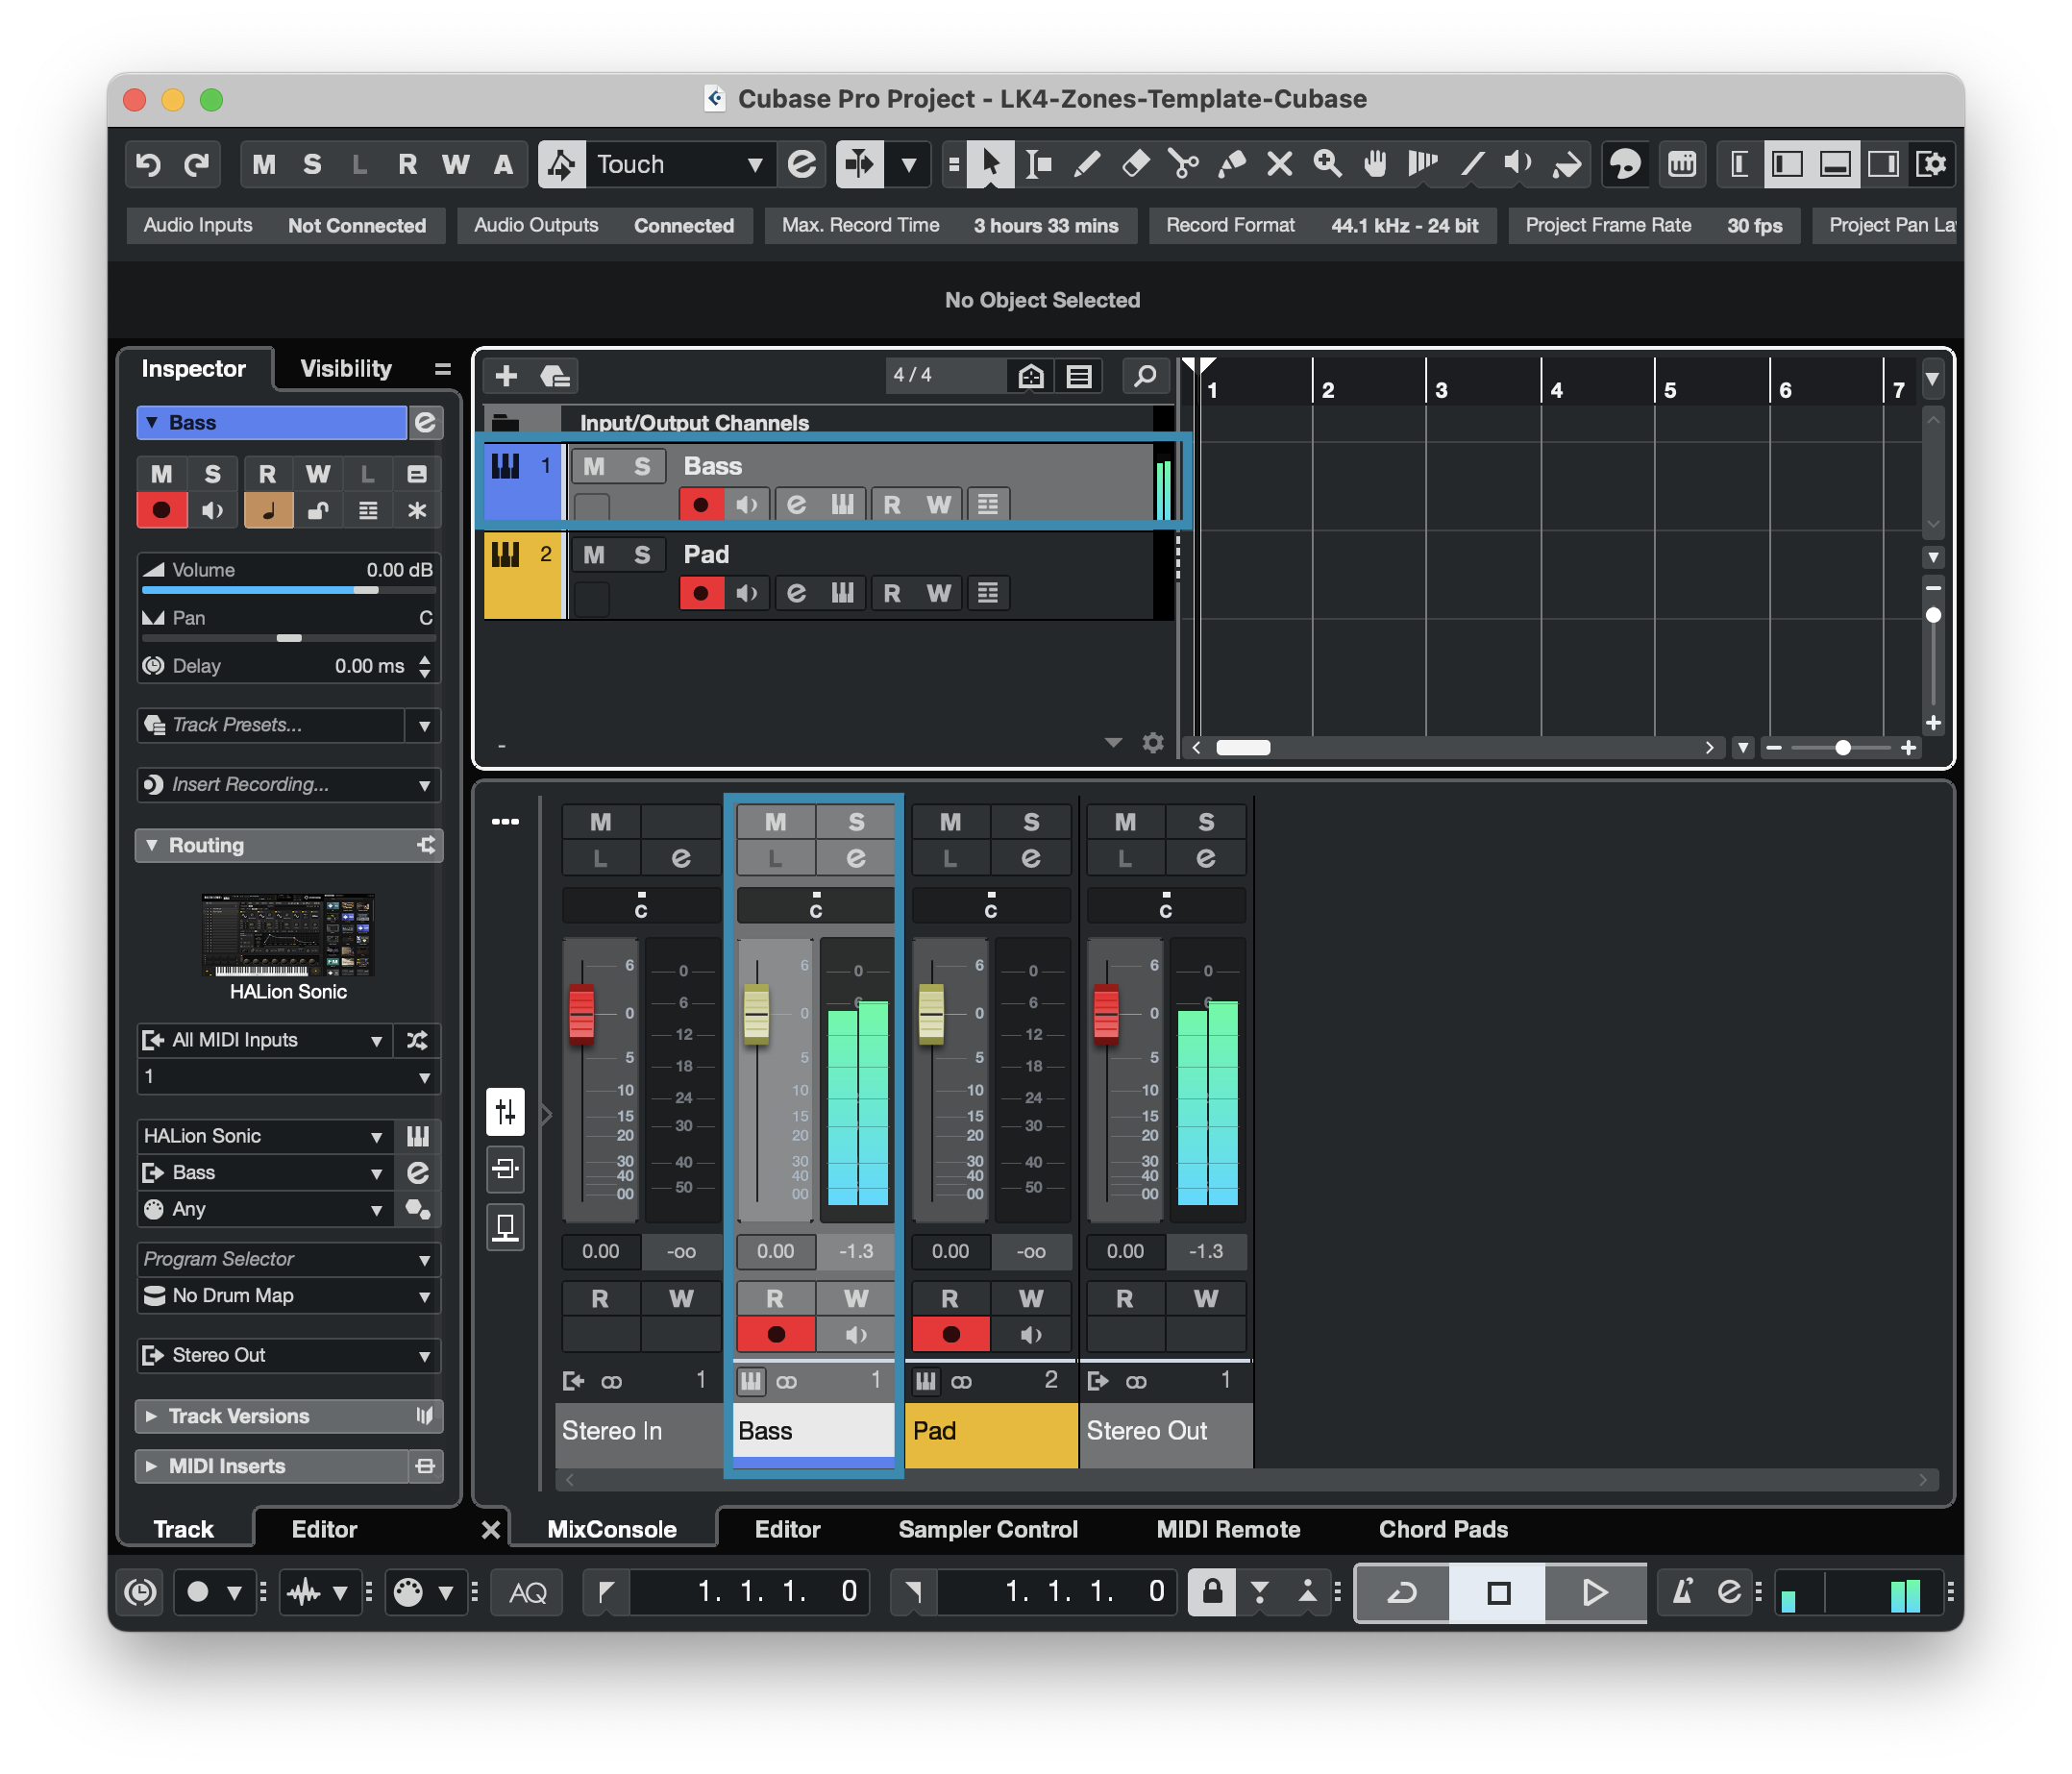Open Track Presets icon in track list header
2072x1774 pixels.
tap(555, 376)
